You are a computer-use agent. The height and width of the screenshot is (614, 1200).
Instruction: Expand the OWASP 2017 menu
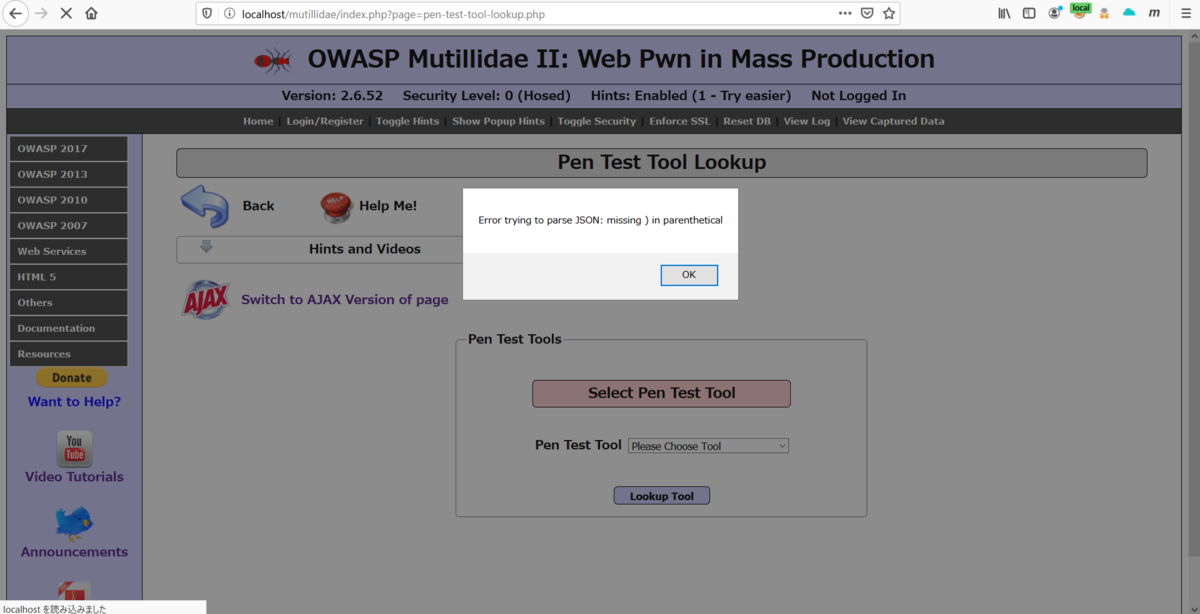pos(68,149)
